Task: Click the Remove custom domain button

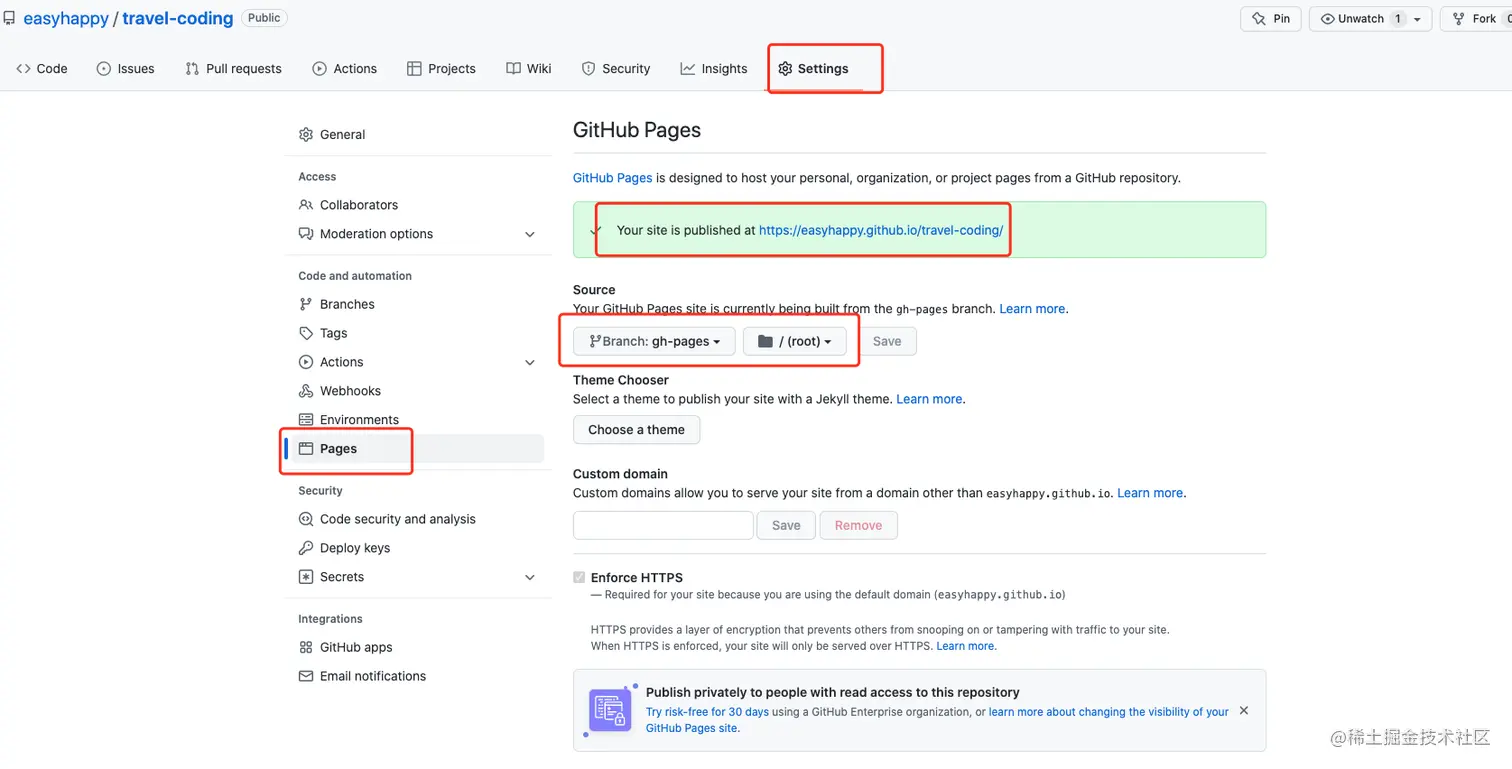Action: click(x=858, y=525)
